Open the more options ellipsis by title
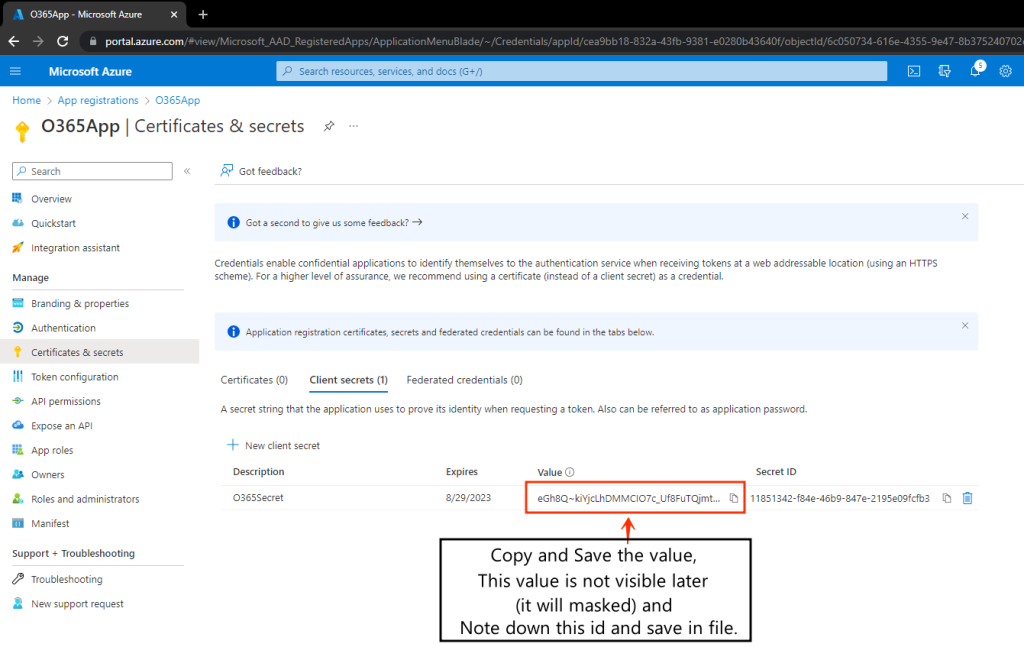The width and height of the screenshot is (1024, 647). [353, 127]
